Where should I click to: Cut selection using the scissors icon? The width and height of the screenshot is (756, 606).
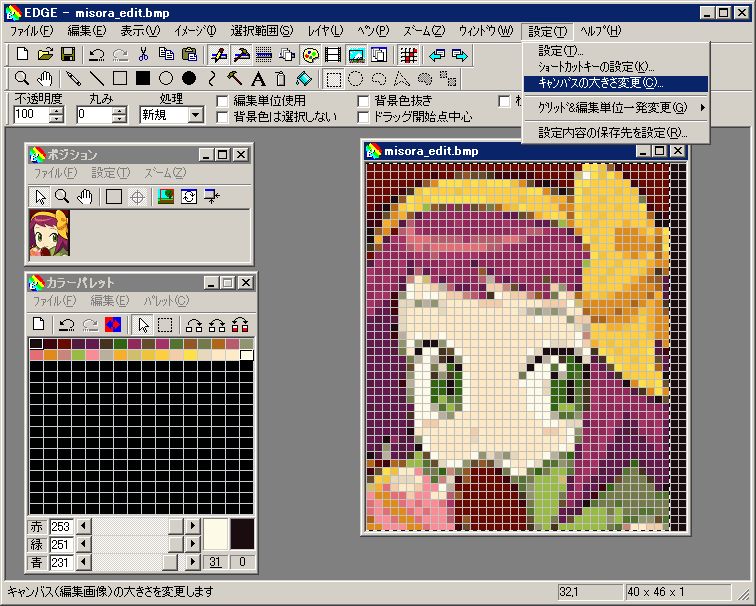click(x=143, y=54)
